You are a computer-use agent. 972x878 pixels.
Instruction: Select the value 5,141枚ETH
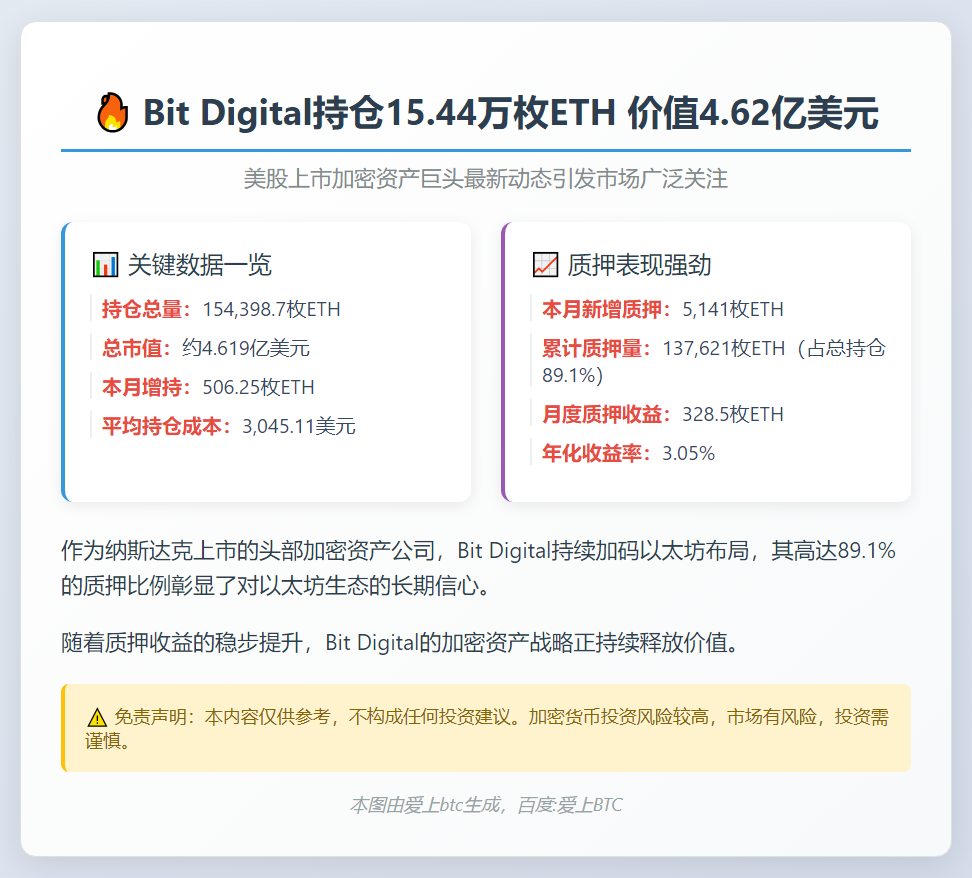pyautogui.click(x=733, y=309)
